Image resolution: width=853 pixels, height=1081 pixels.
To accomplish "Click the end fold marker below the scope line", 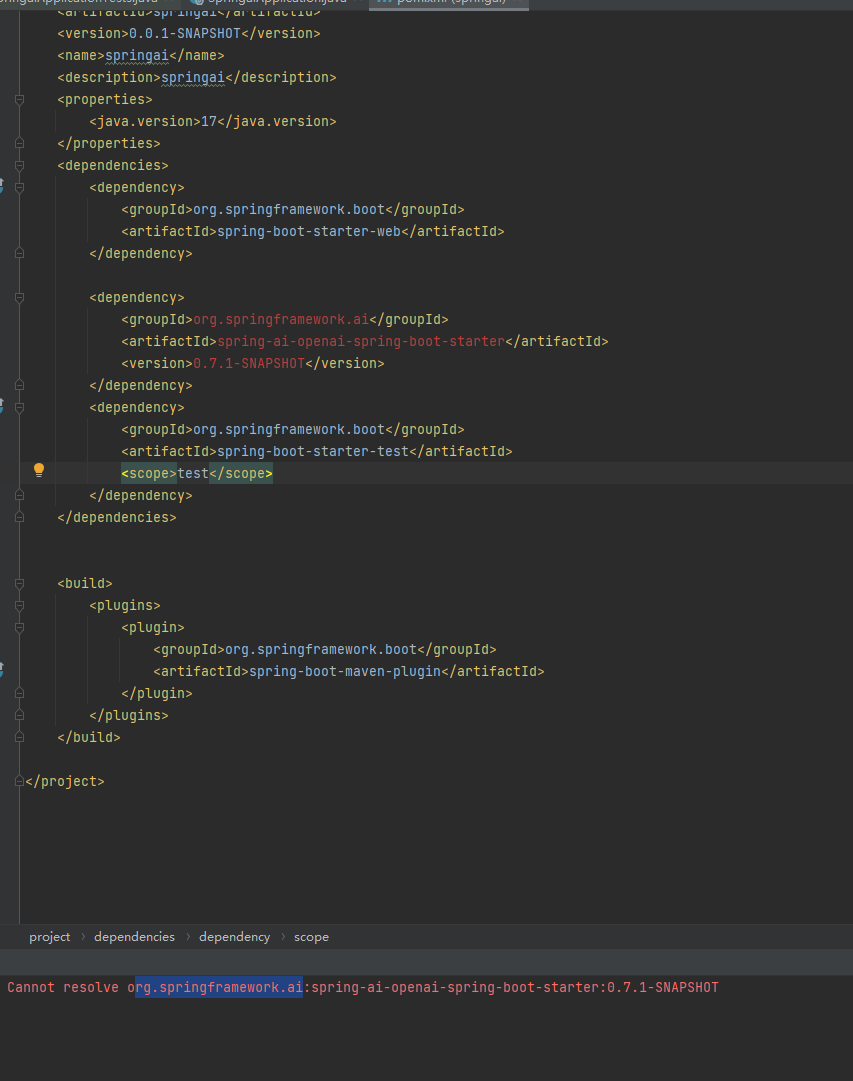I will (x=19, y=495).
